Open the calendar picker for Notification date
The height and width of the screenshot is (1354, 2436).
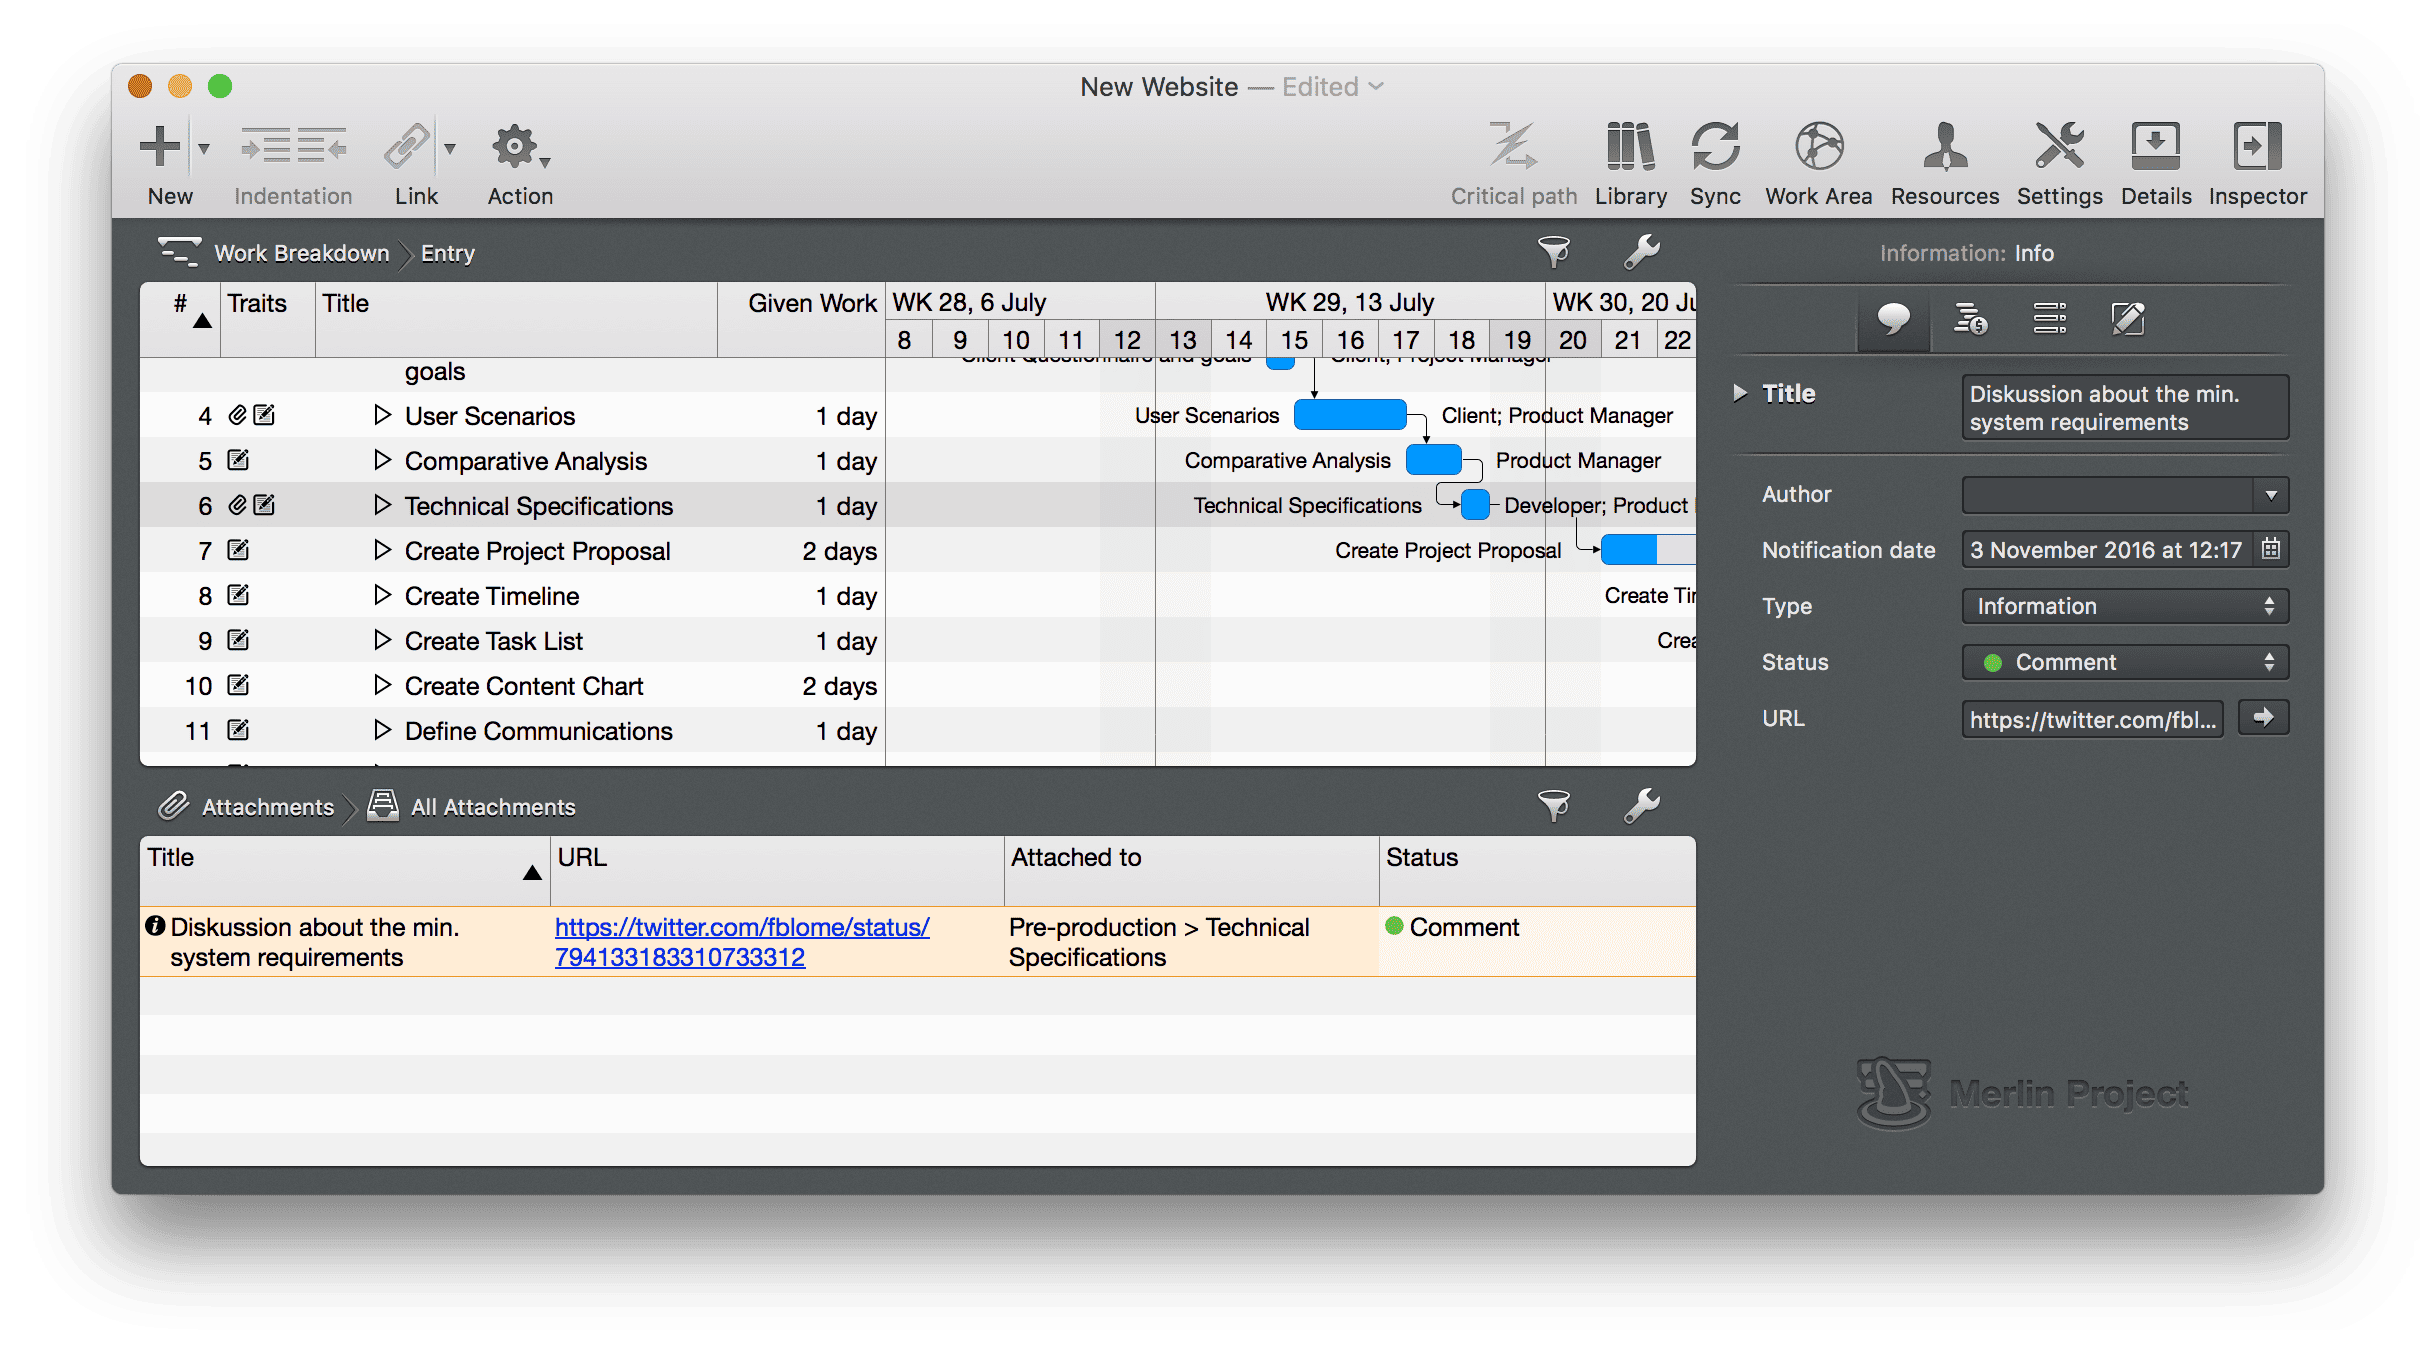[2272, 549]
